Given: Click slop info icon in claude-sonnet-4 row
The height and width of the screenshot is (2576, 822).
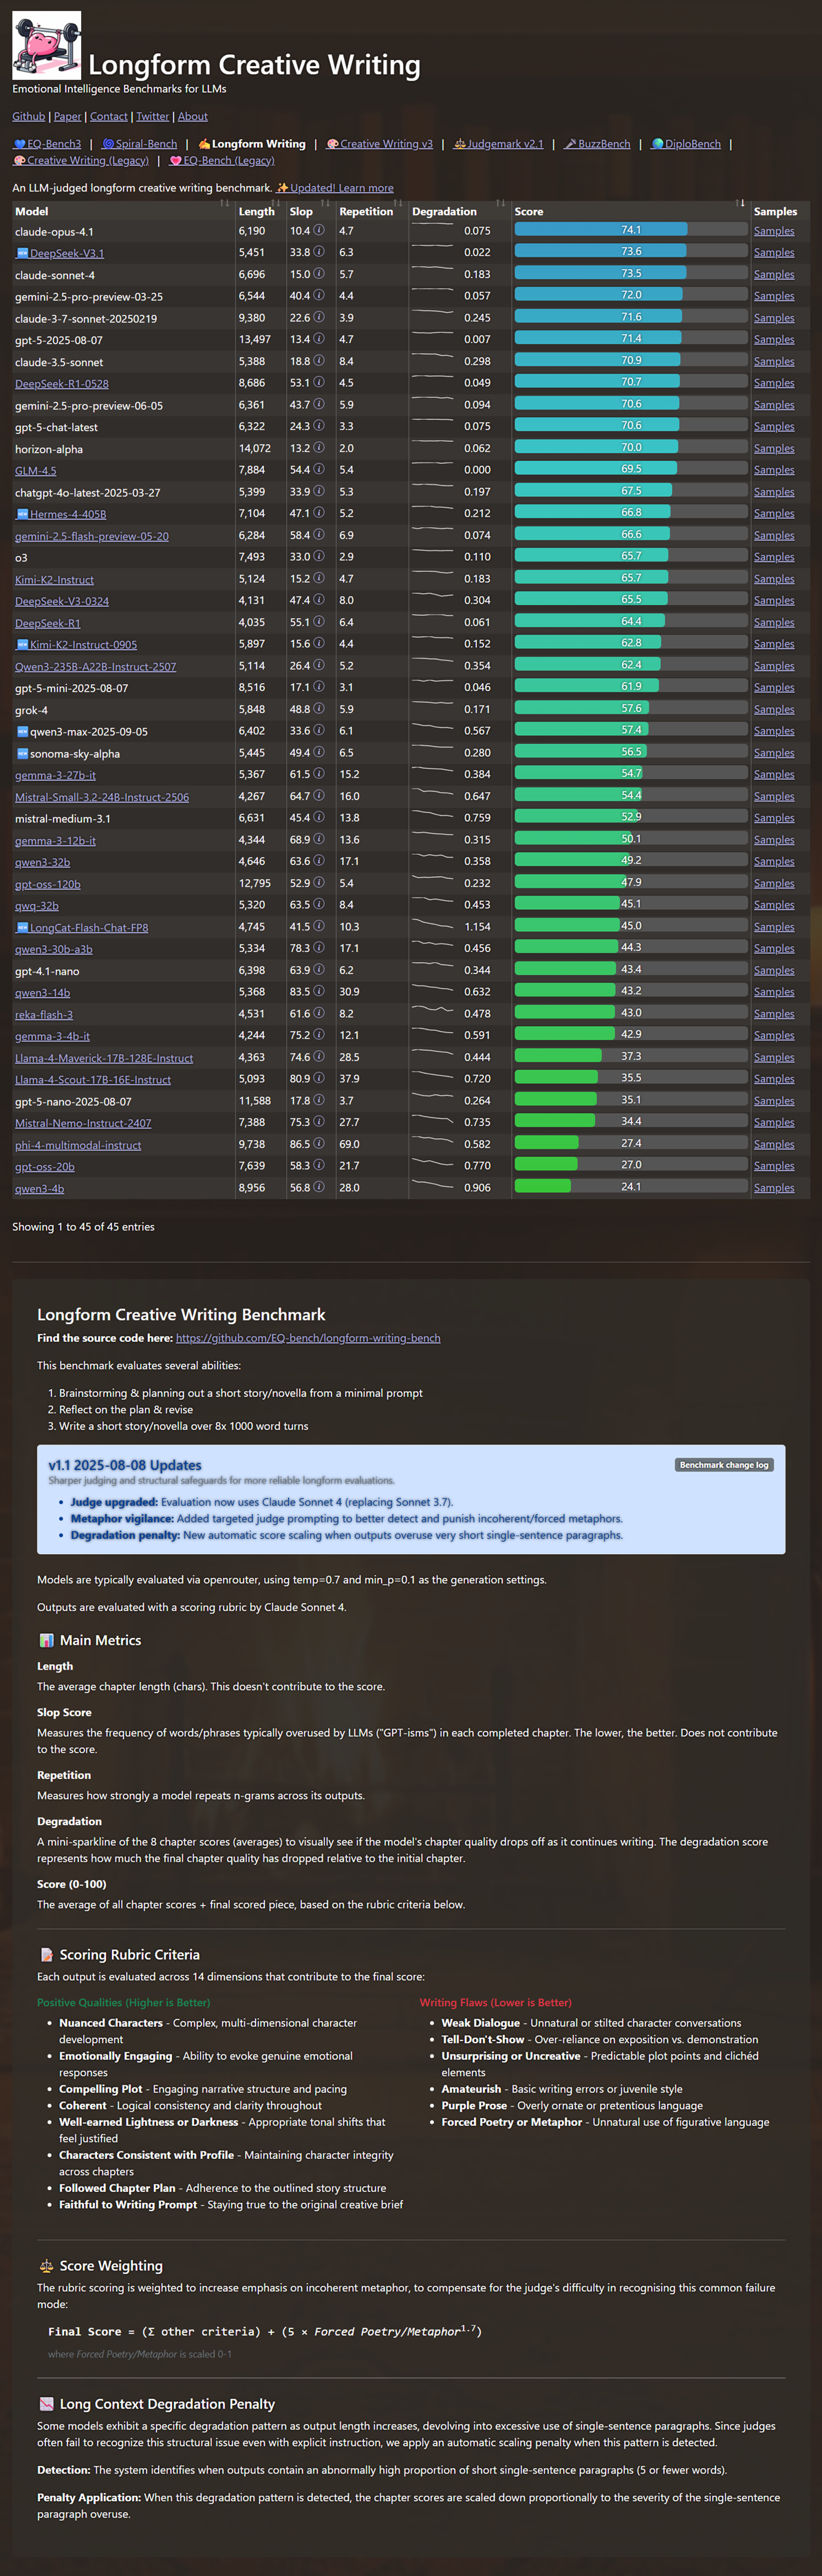Looking at the screenshot, I should coord(319,274).
